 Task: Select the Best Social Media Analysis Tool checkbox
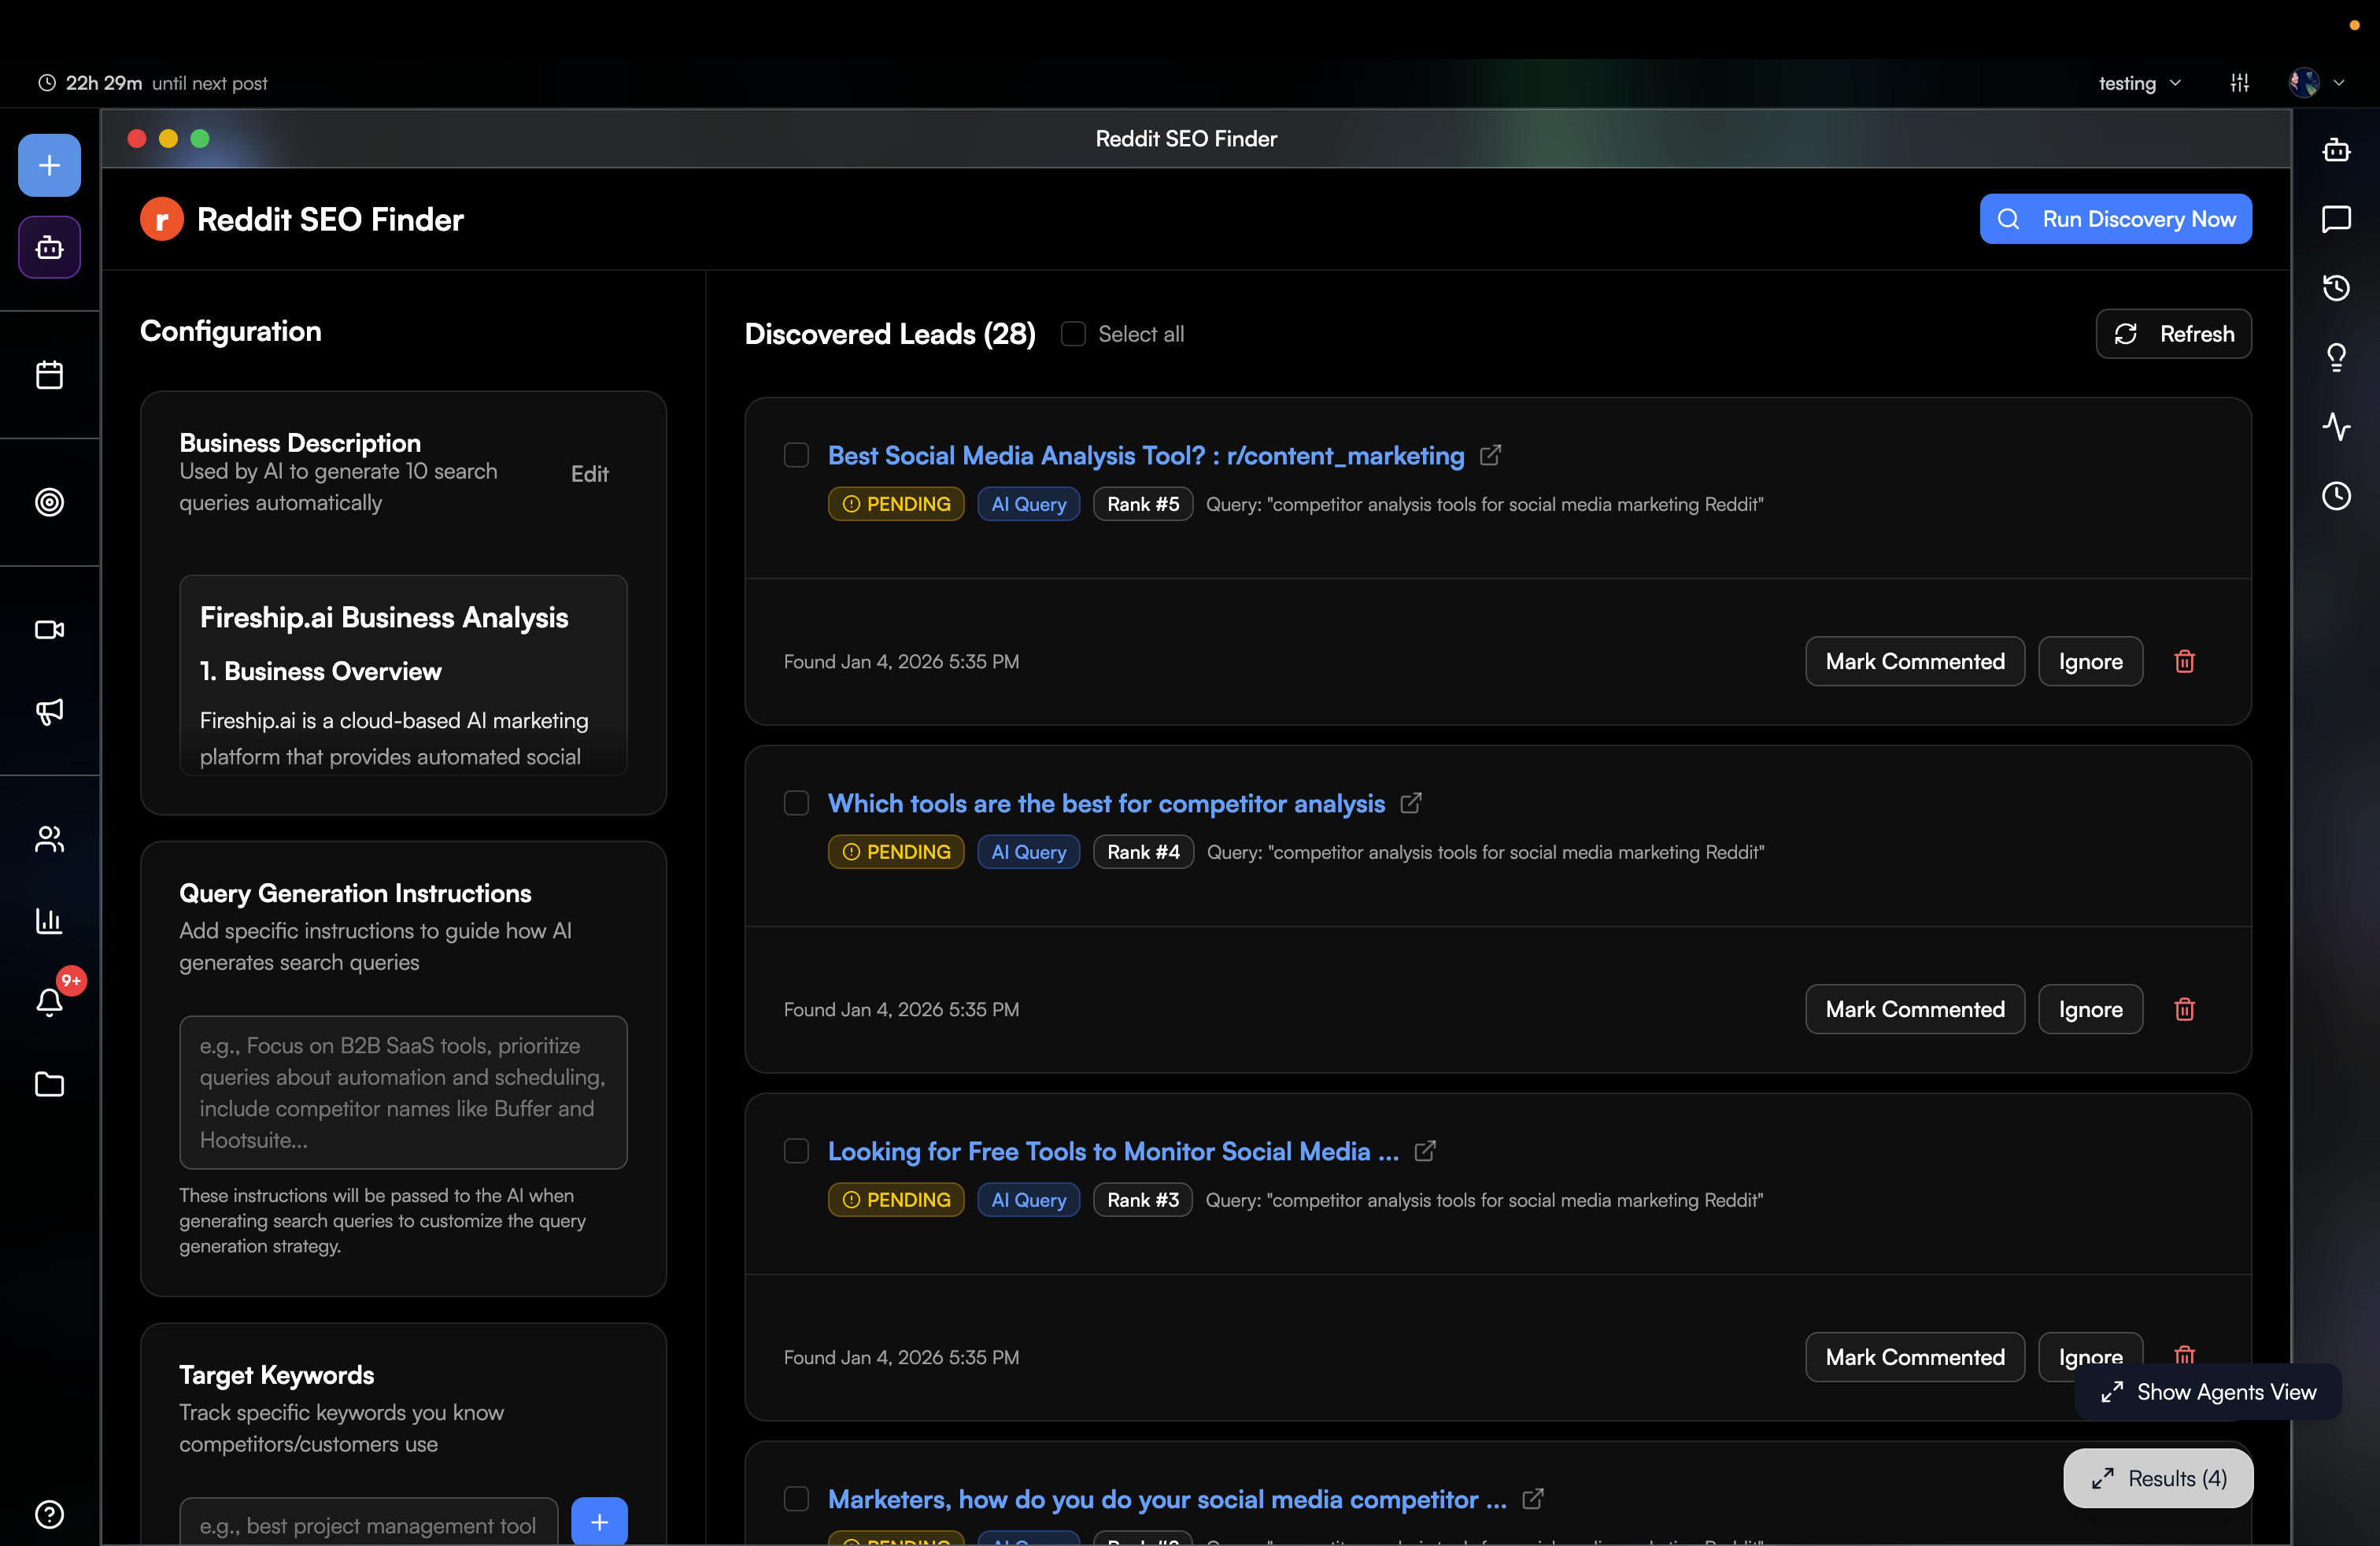[796, 455]
